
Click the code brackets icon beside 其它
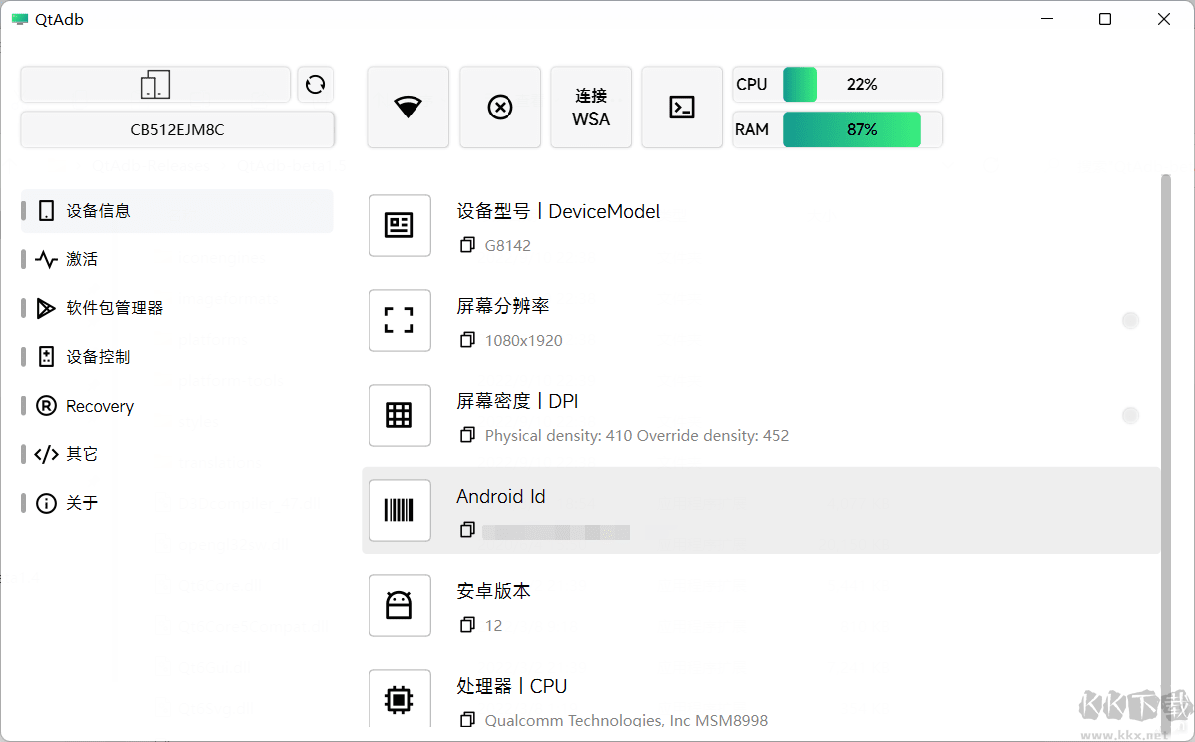click(46, 454)
